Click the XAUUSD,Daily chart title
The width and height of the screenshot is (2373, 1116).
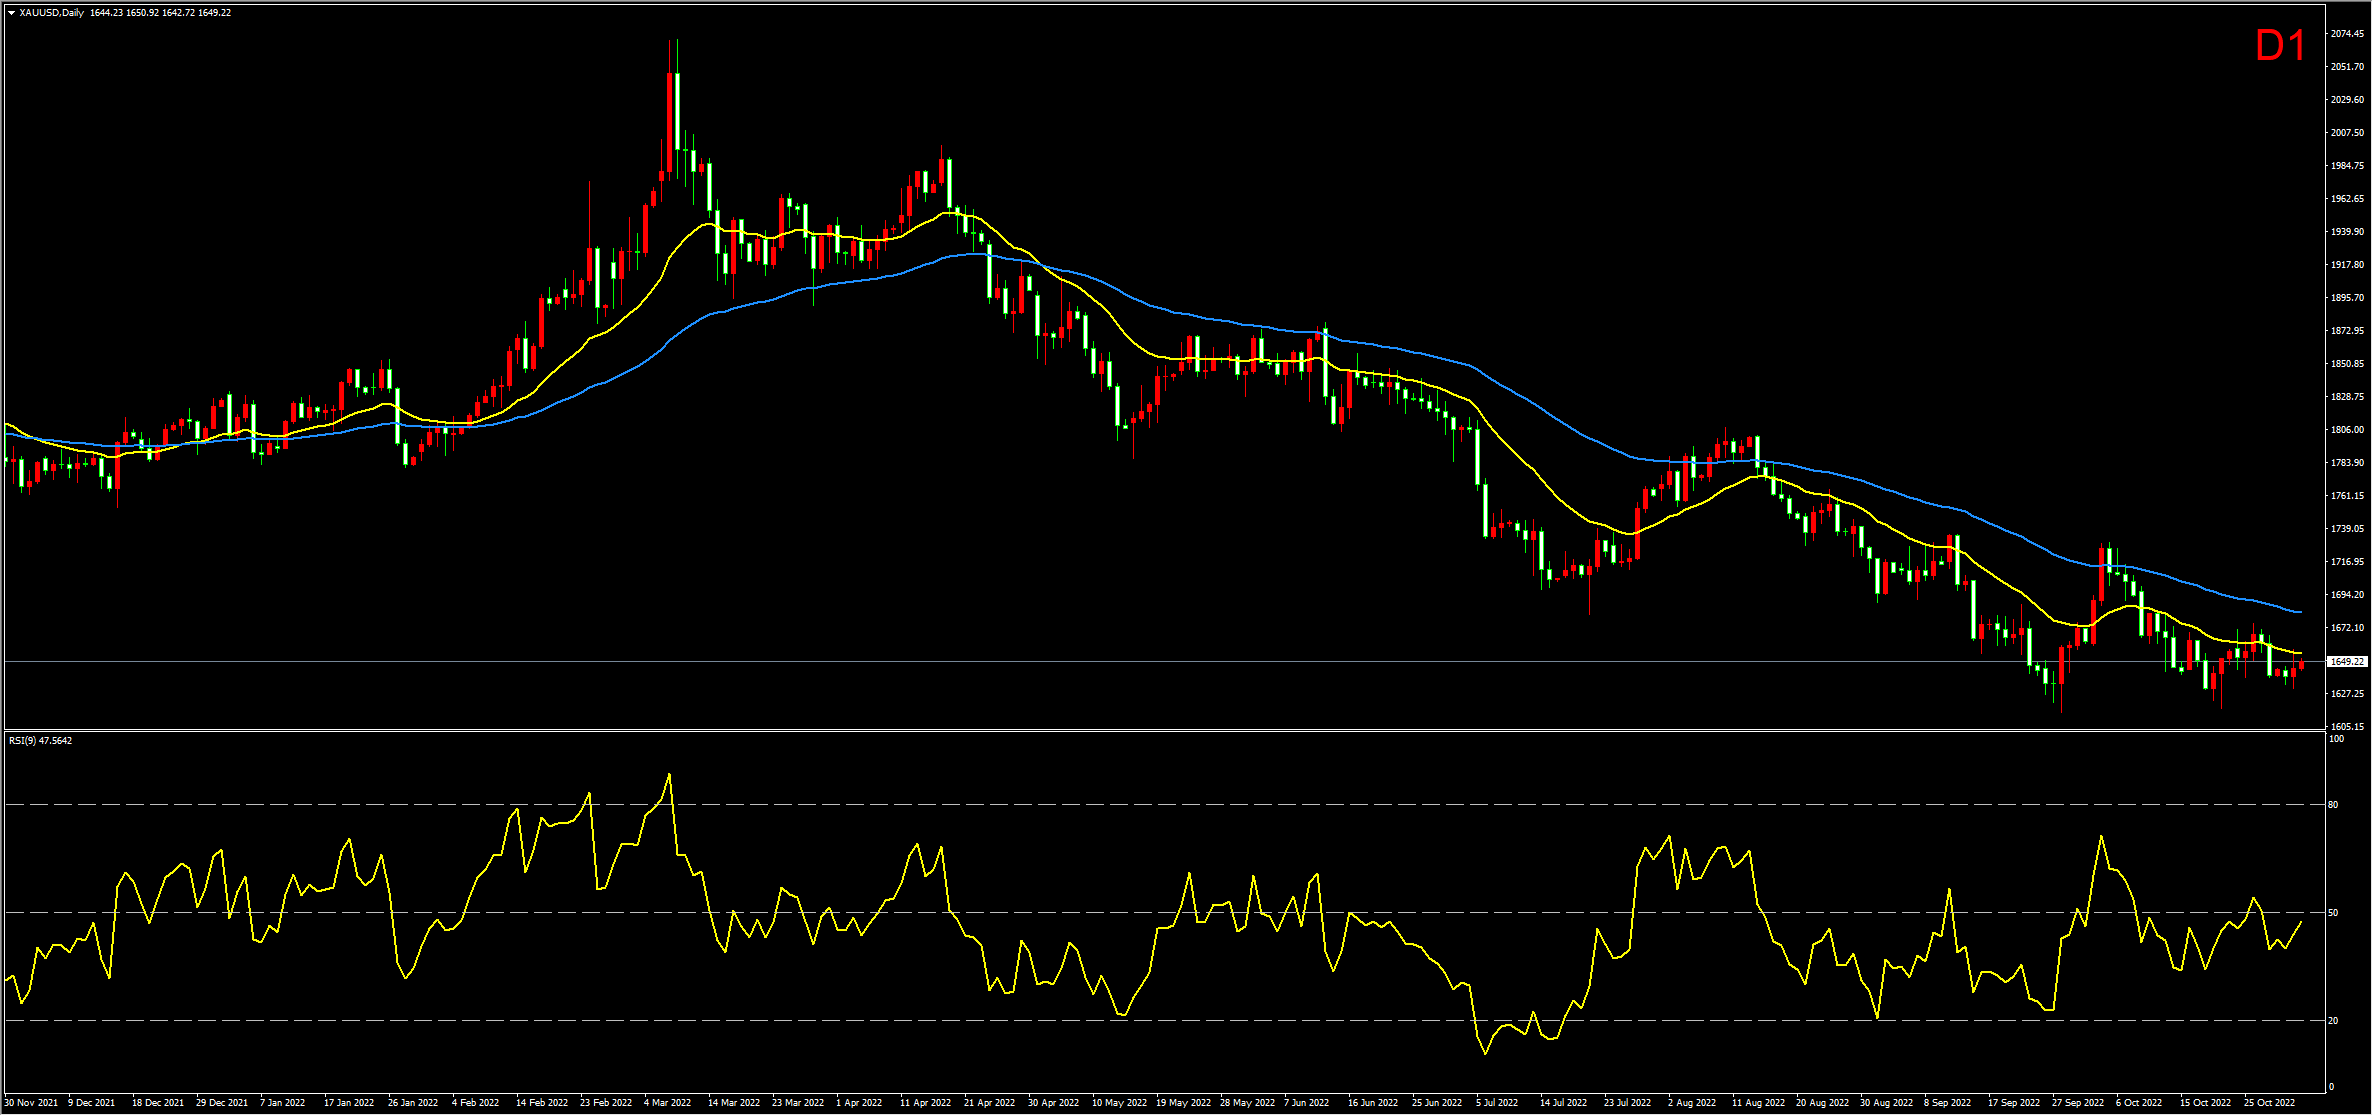(52, 13)
